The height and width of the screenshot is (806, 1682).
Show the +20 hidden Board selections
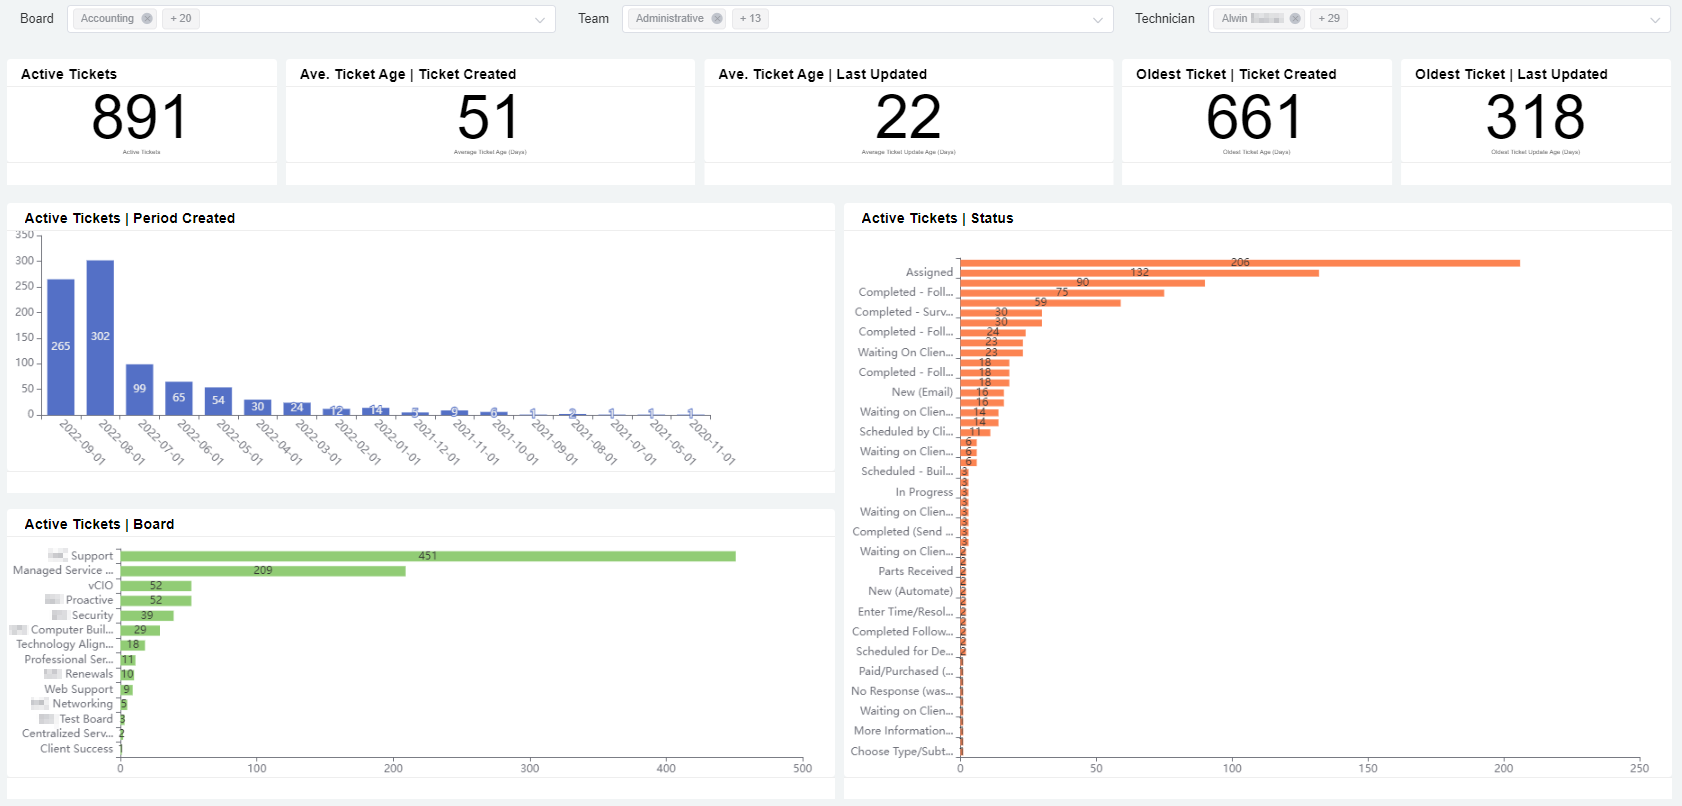click(x=181, y=19)
